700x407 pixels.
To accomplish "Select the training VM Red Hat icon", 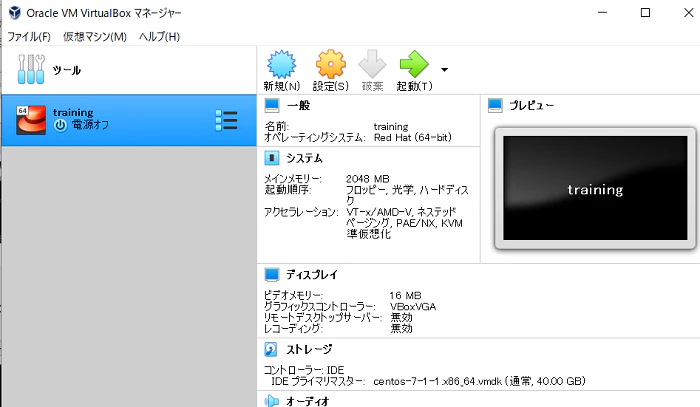I will [31, 120].
